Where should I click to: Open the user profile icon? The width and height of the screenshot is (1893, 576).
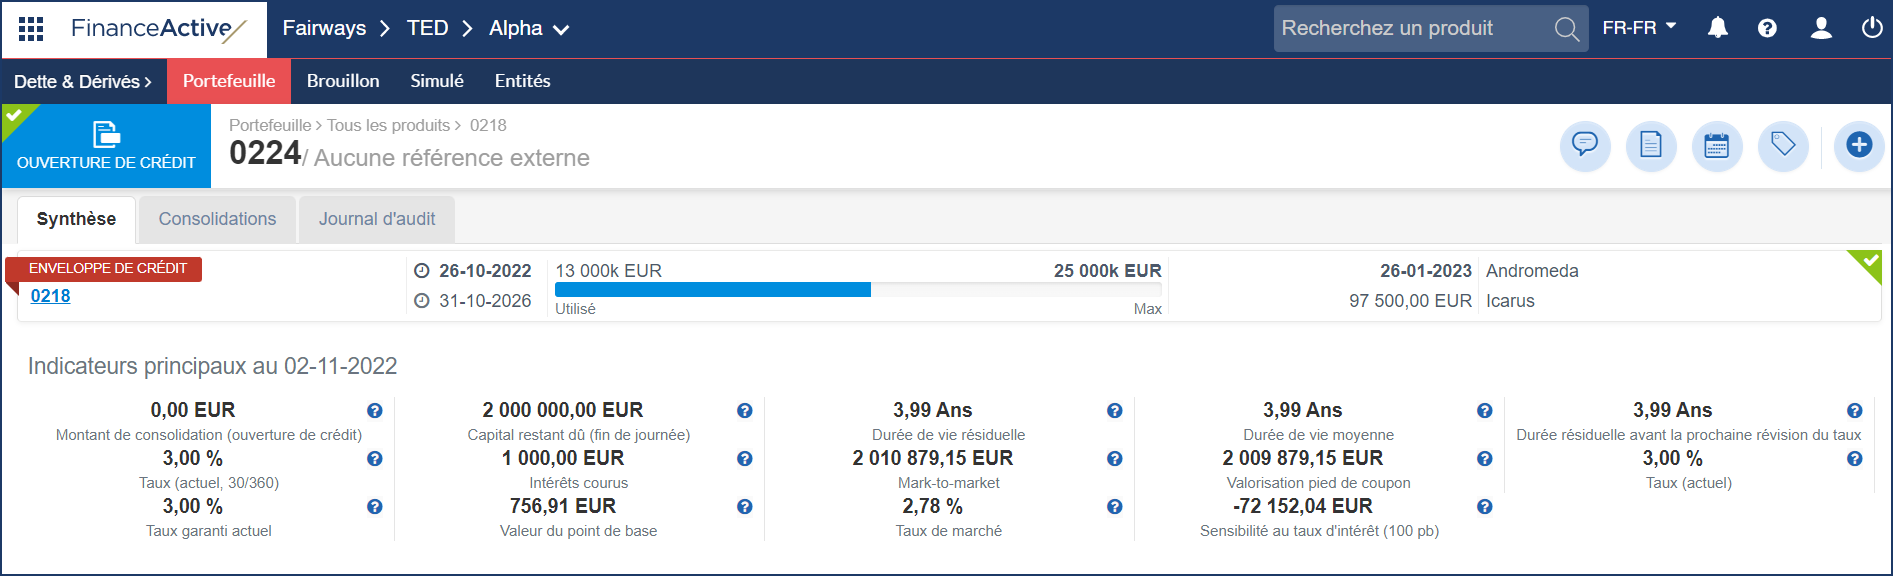point(1821,28)
